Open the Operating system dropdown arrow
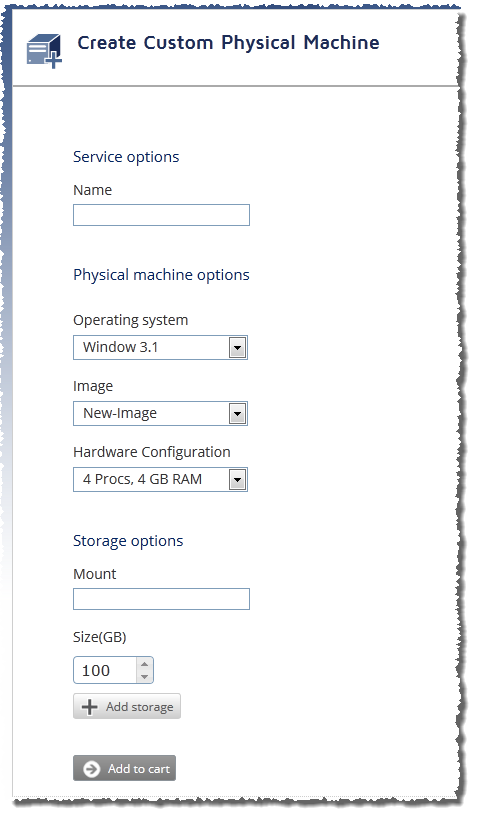The width and height of the screenshot is (477, 820). [x=237, y=348]
